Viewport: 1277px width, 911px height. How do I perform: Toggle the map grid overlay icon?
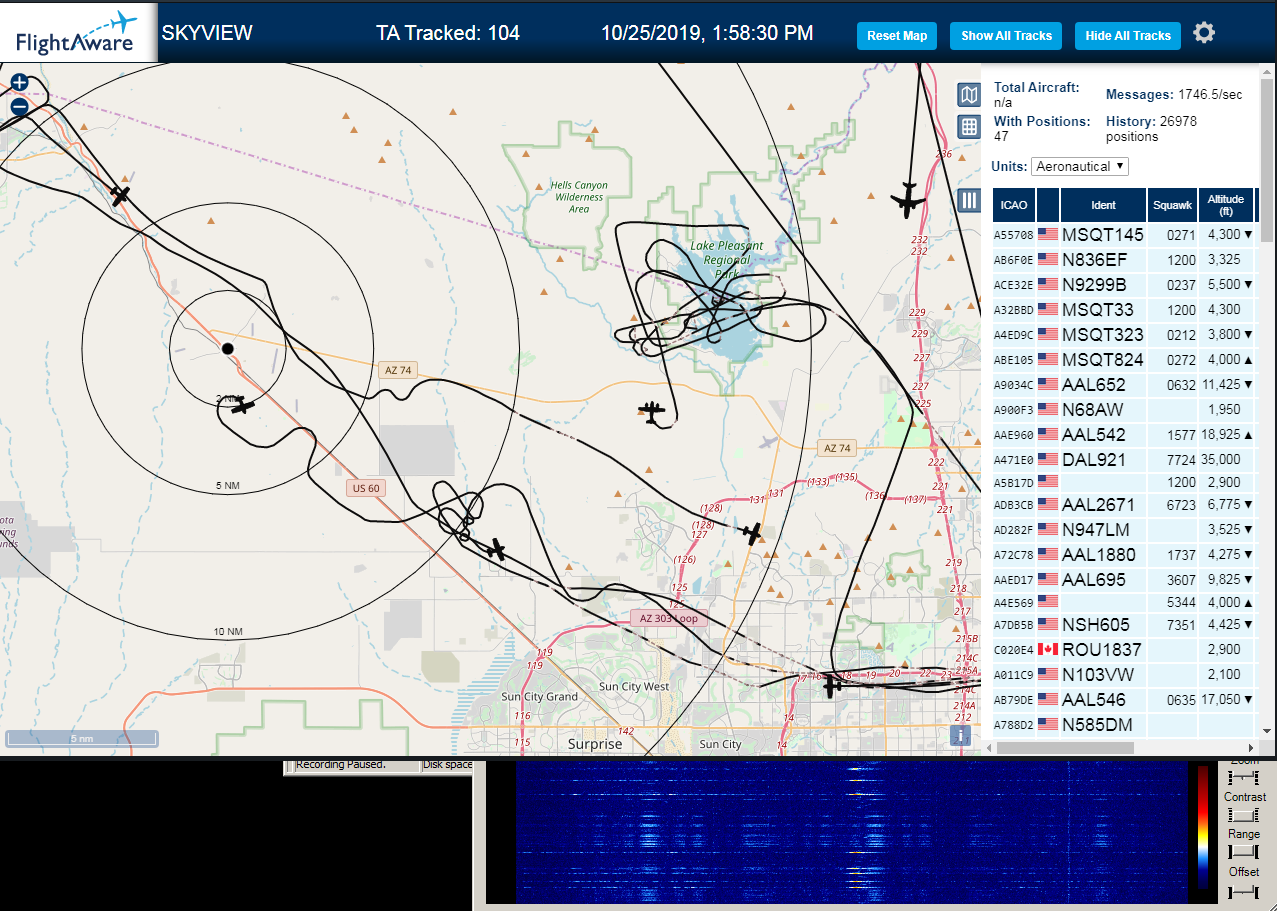(x=968, y=127)
